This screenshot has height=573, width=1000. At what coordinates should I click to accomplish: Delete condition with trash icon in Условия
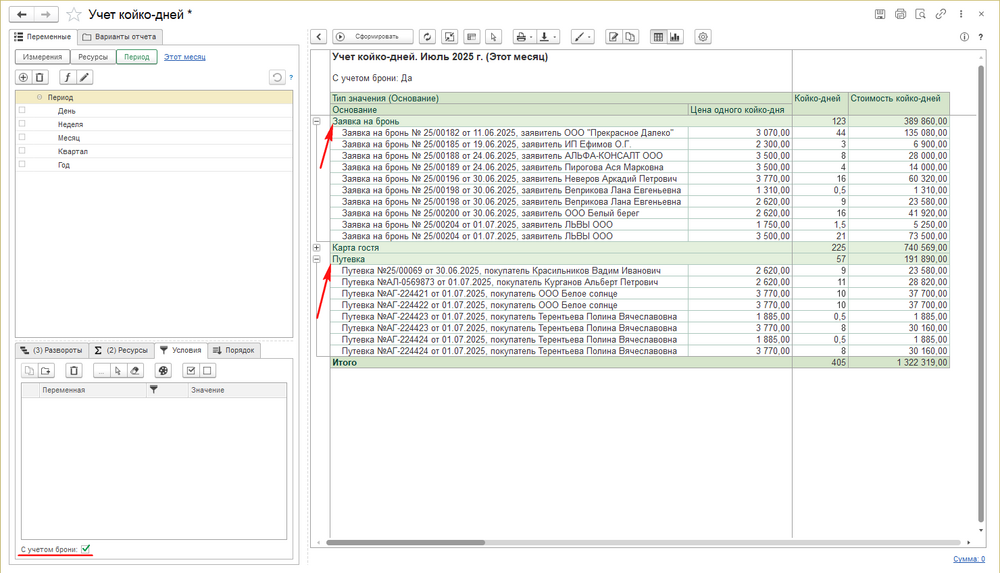click(74, 371)
